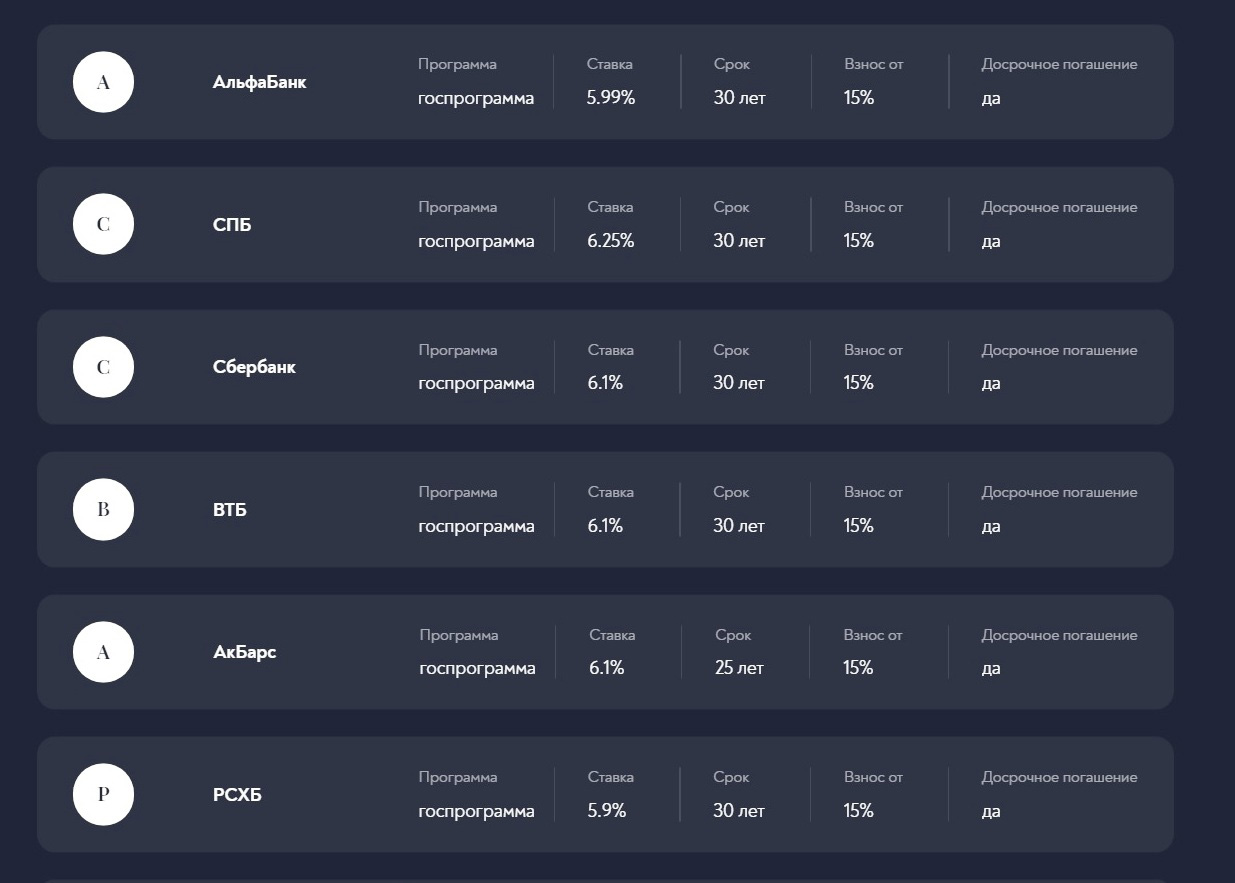Image resolution: width=1235 pixels, height=883 pixels.
Task: Click ВТБ's 15% down payment value
Action: coord(859,526)
